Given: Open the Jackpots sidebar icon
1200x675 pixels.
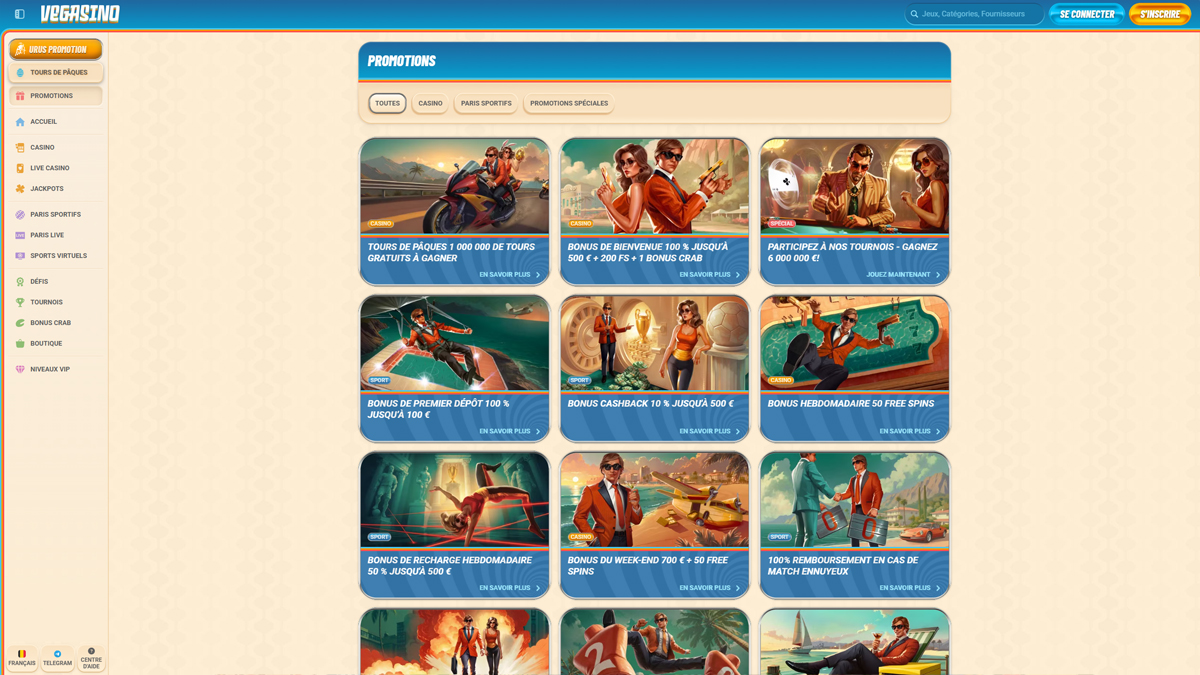Looking at the screenshot, I should point(20,189).
